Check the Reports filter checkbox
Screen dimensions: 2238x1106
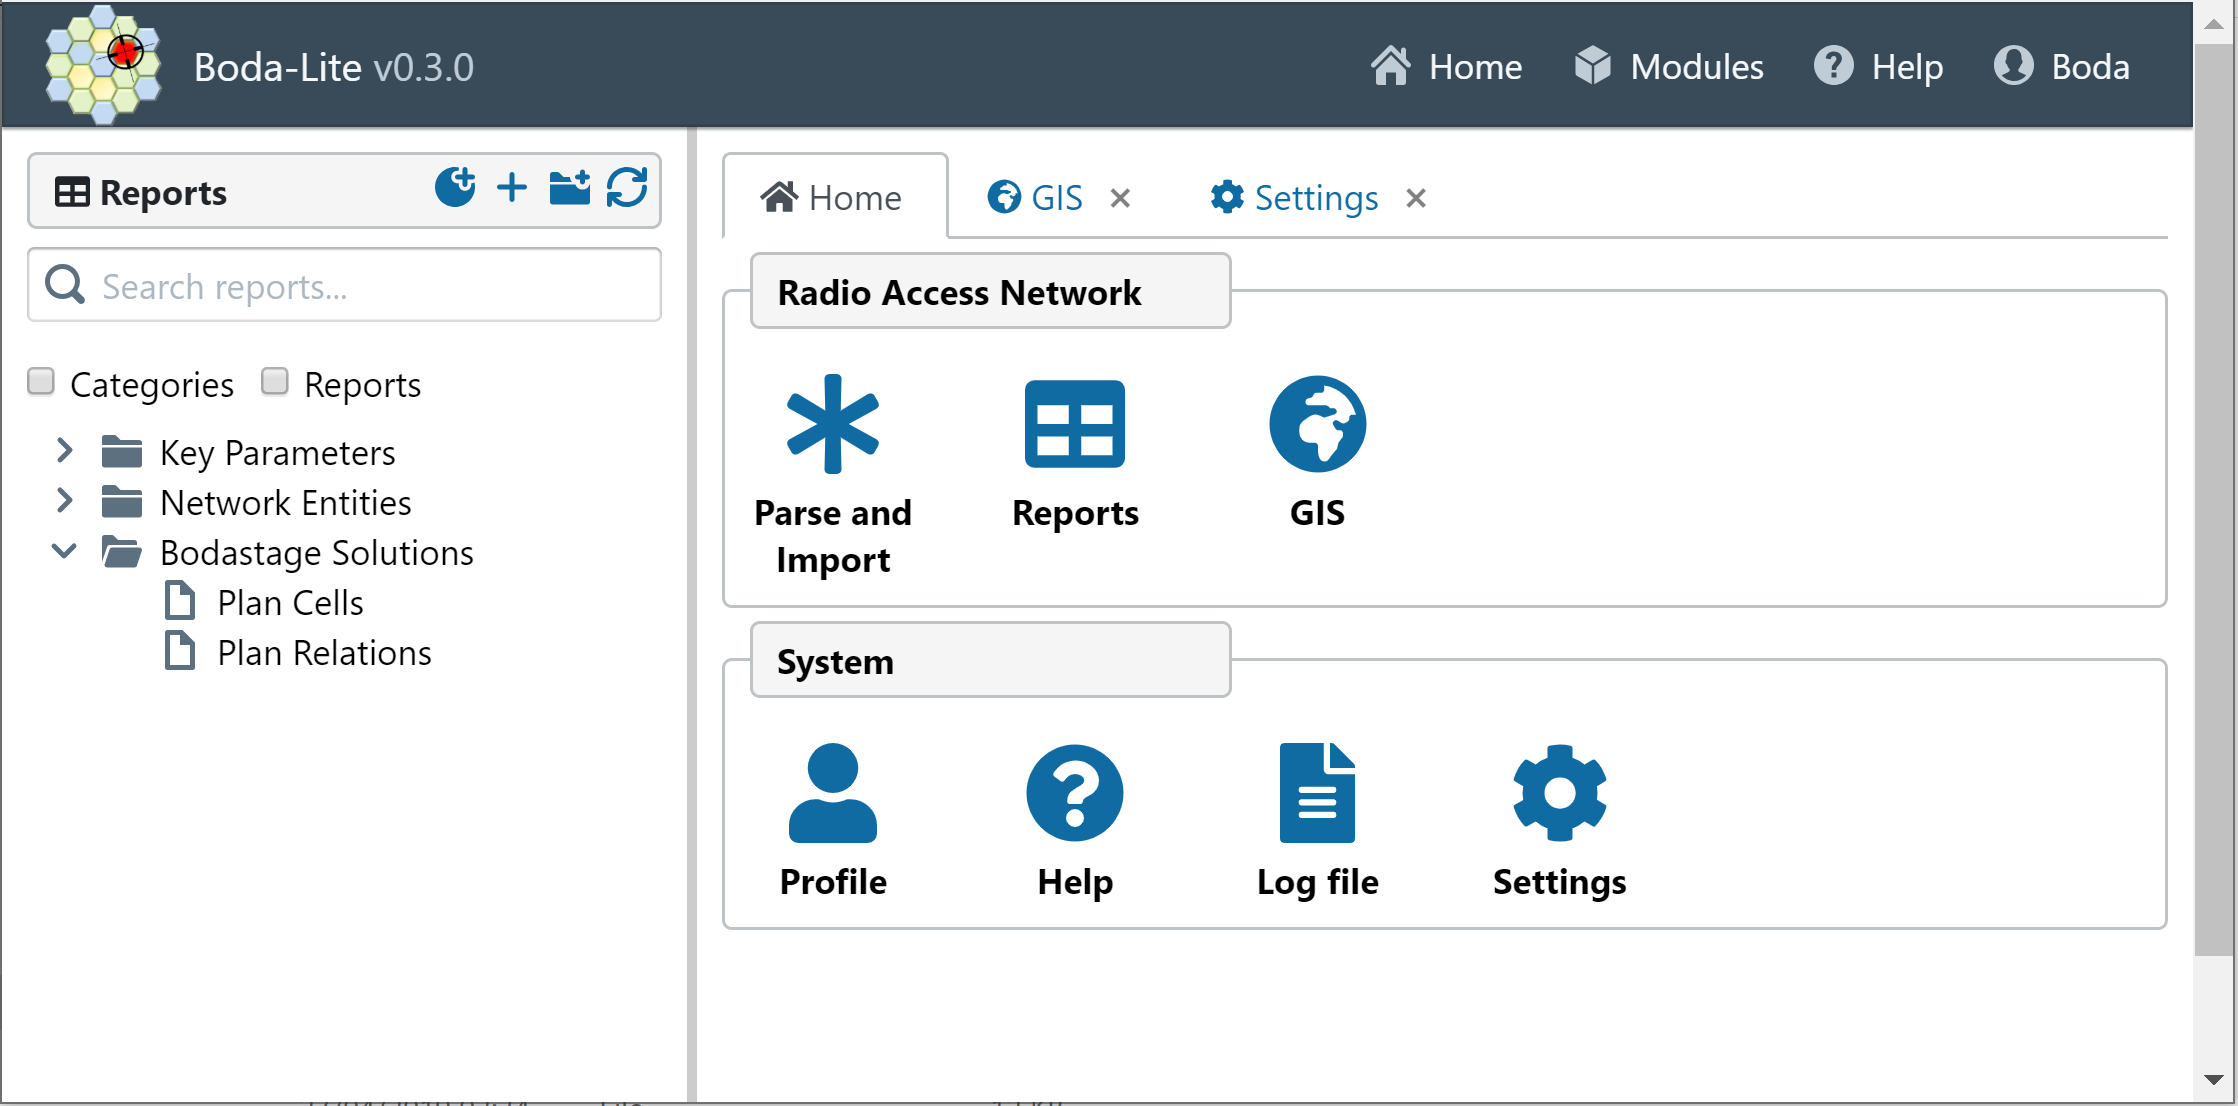tap(274, 381)
